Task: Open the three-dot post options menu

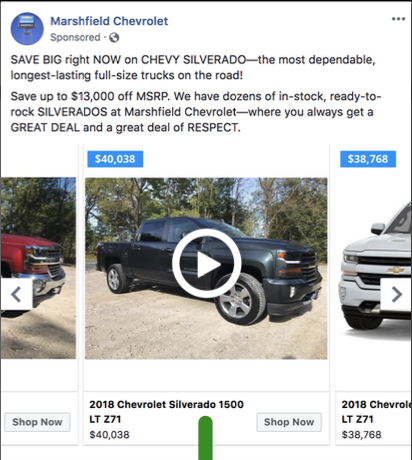Action: click(x=398, y=19)
